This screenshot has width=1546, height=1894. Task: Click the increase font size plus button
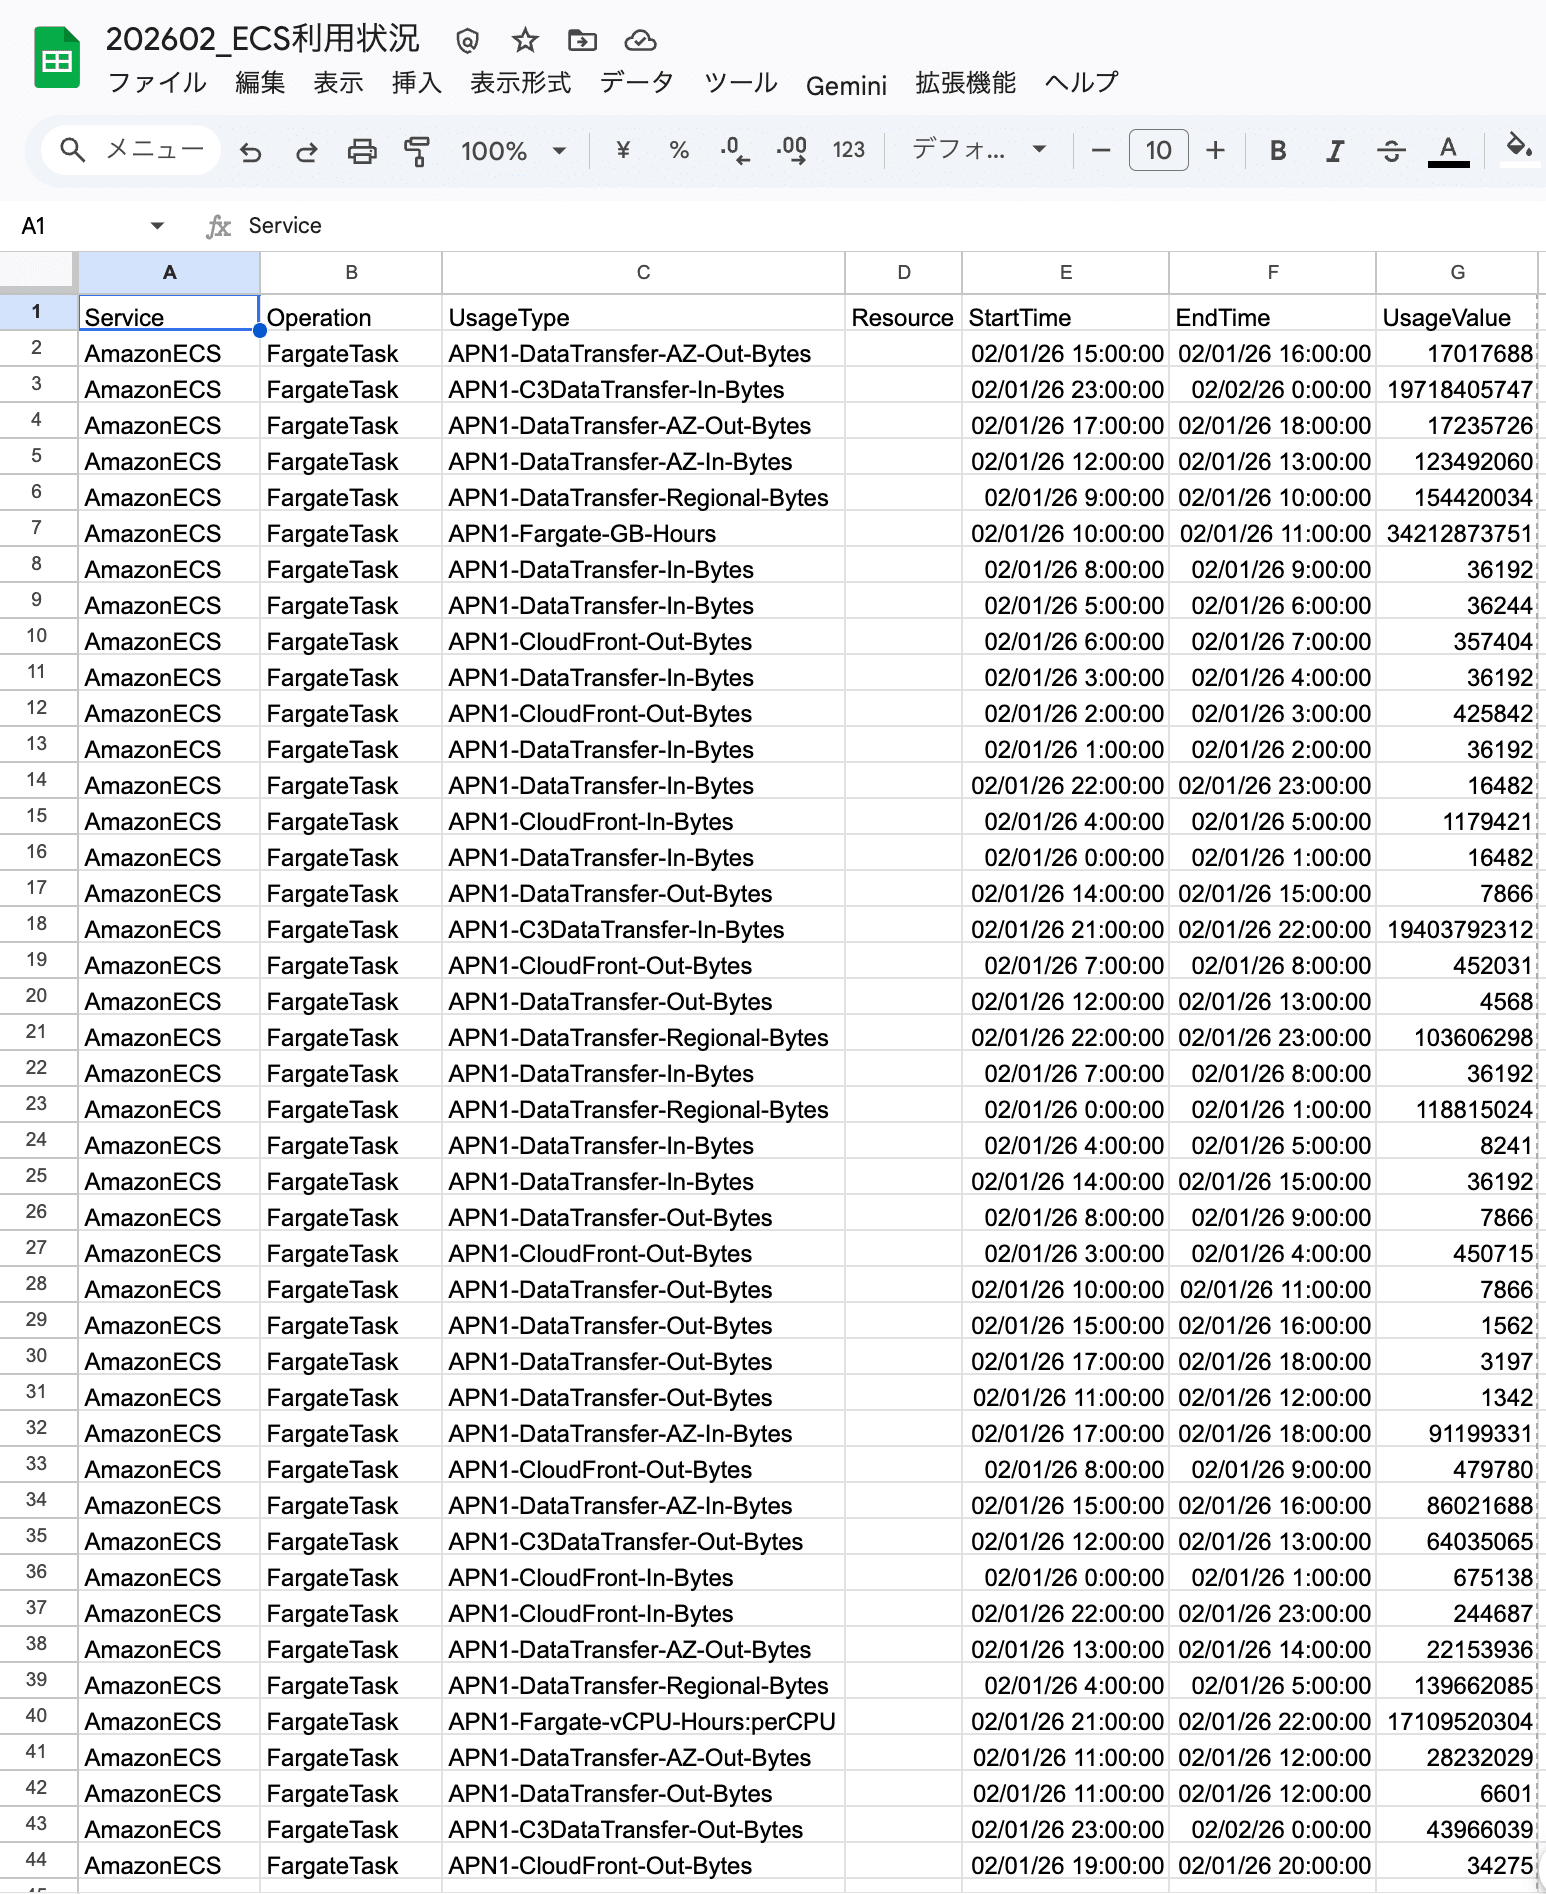(x=1215, y=151)
